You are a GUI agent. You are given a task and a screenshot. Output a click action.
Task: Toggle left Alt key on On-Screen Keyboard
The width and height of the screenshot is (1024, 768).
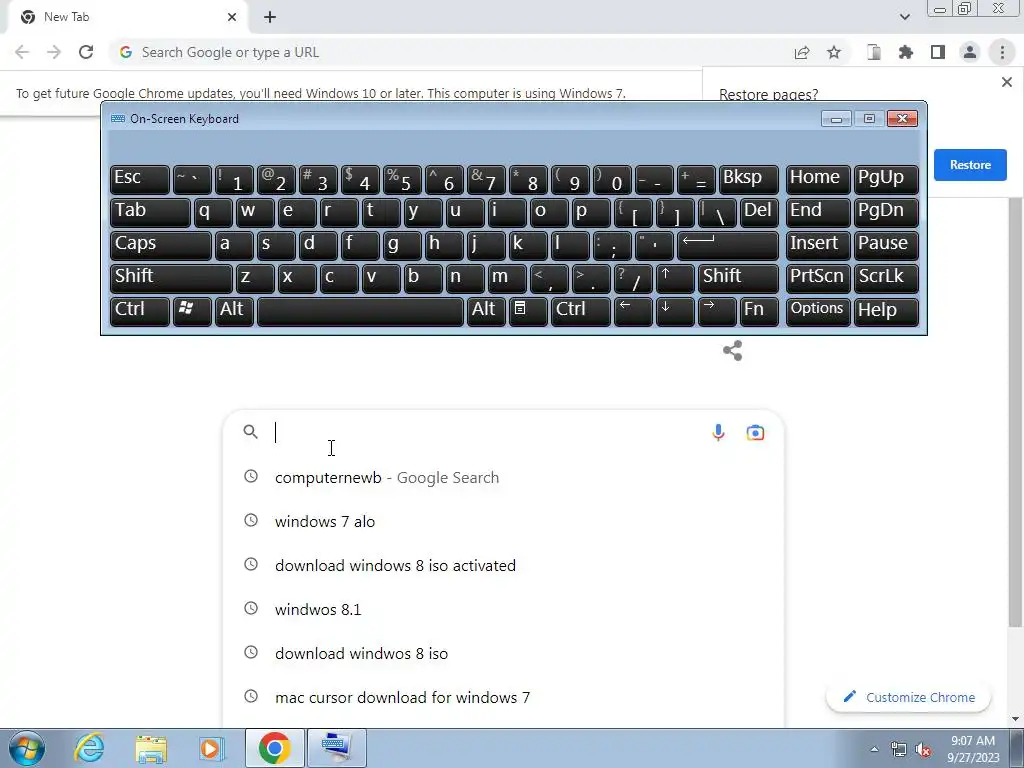[x=234, y=311]
